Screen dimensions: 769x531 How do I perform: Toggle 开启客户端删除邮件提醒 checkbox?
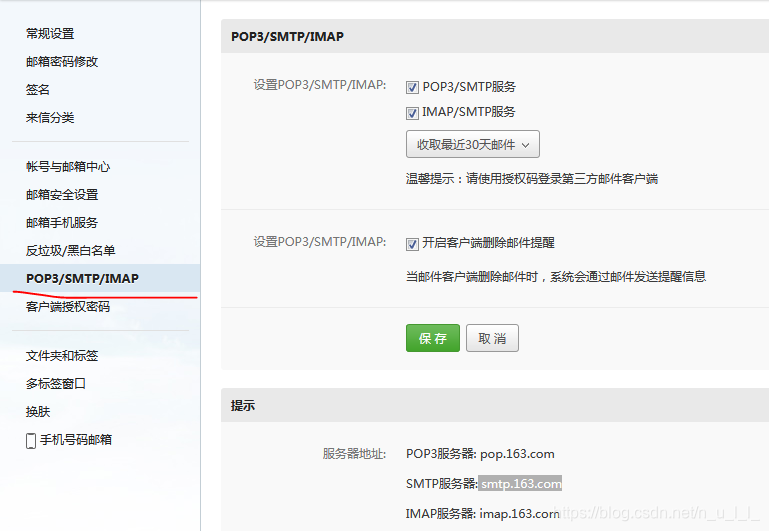(412, 244)
